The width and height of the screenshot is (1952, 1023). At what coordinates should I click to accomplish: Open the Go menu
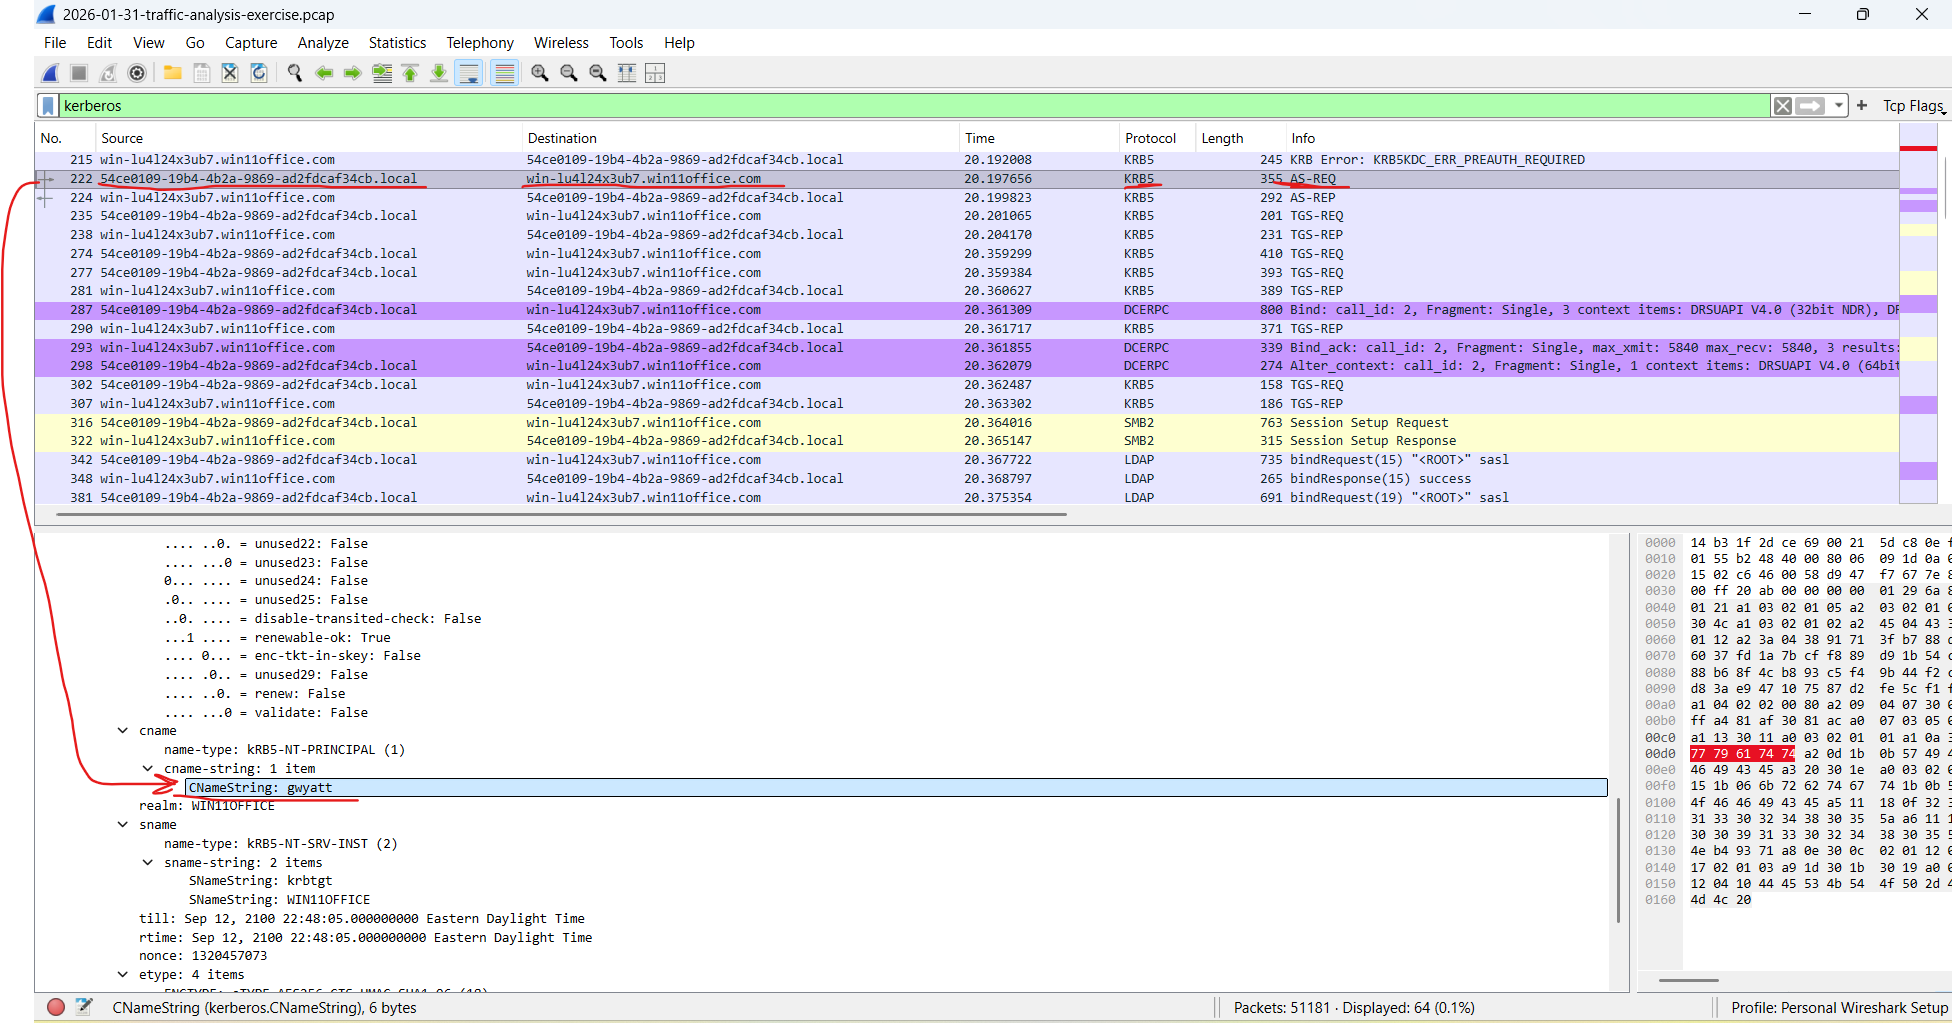[x=195, y=43]
